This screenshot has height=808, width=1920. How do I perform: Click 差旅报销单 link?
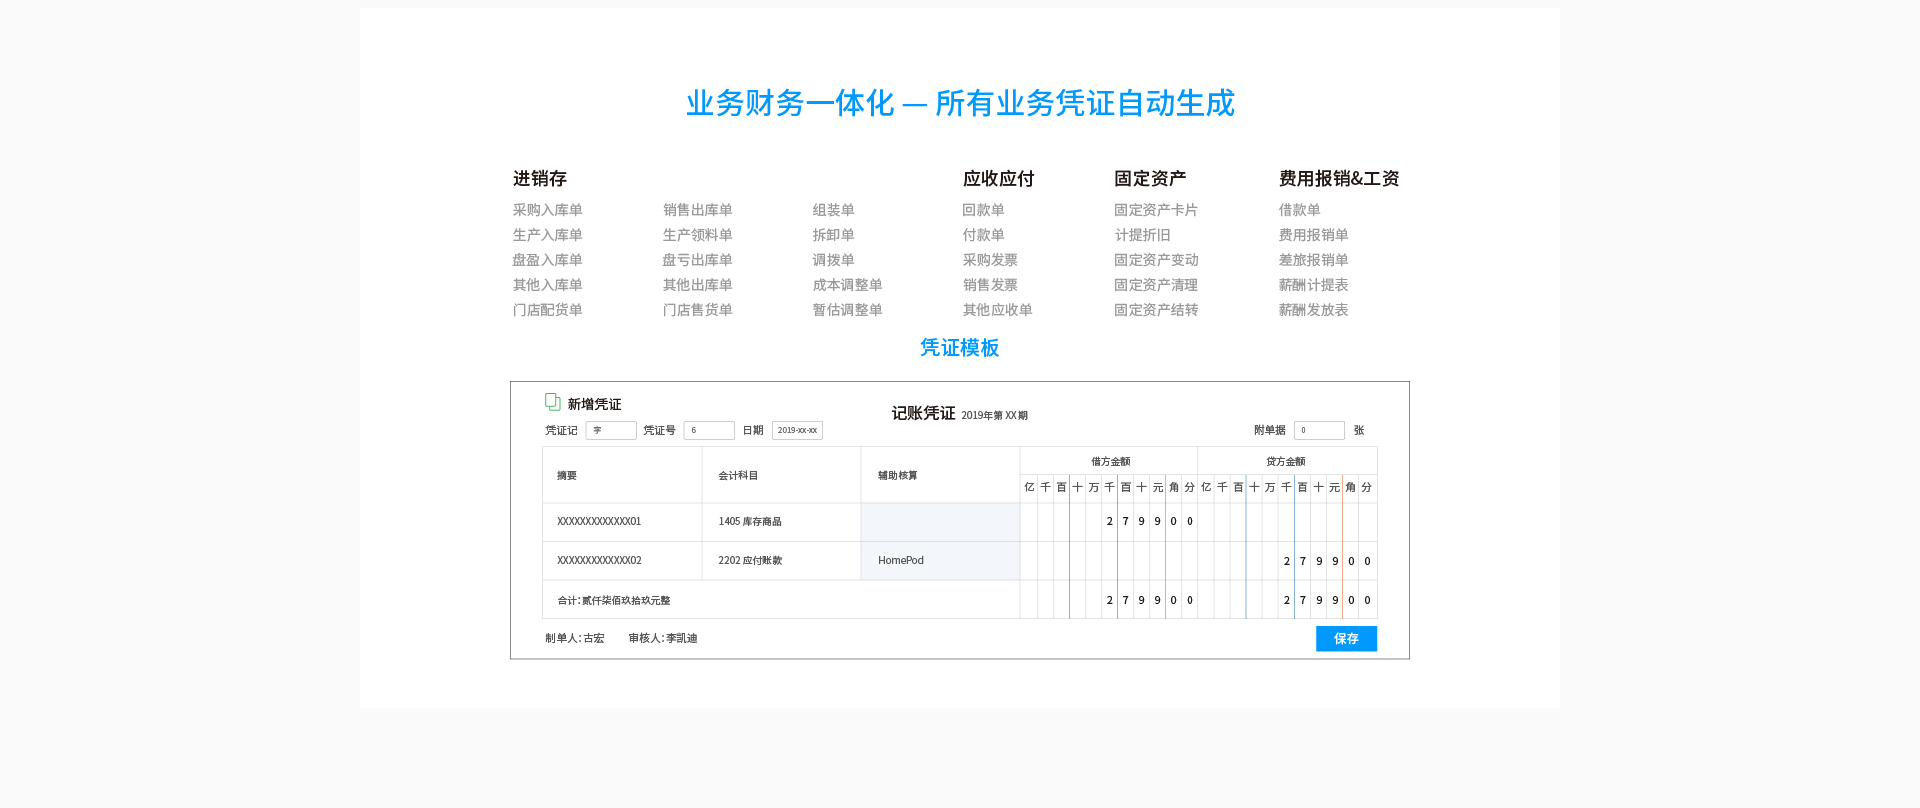click(1313, 260)
